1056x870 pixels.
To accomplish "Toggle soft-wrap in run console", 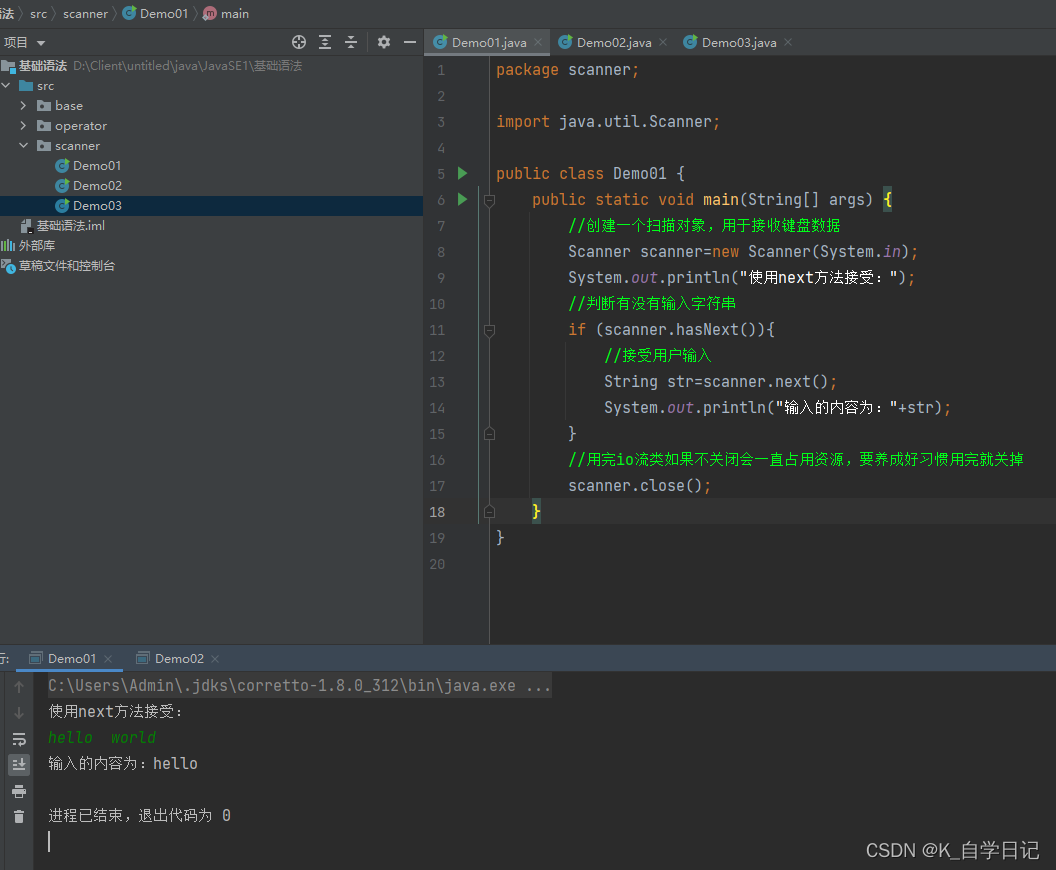I will [19, 739].
